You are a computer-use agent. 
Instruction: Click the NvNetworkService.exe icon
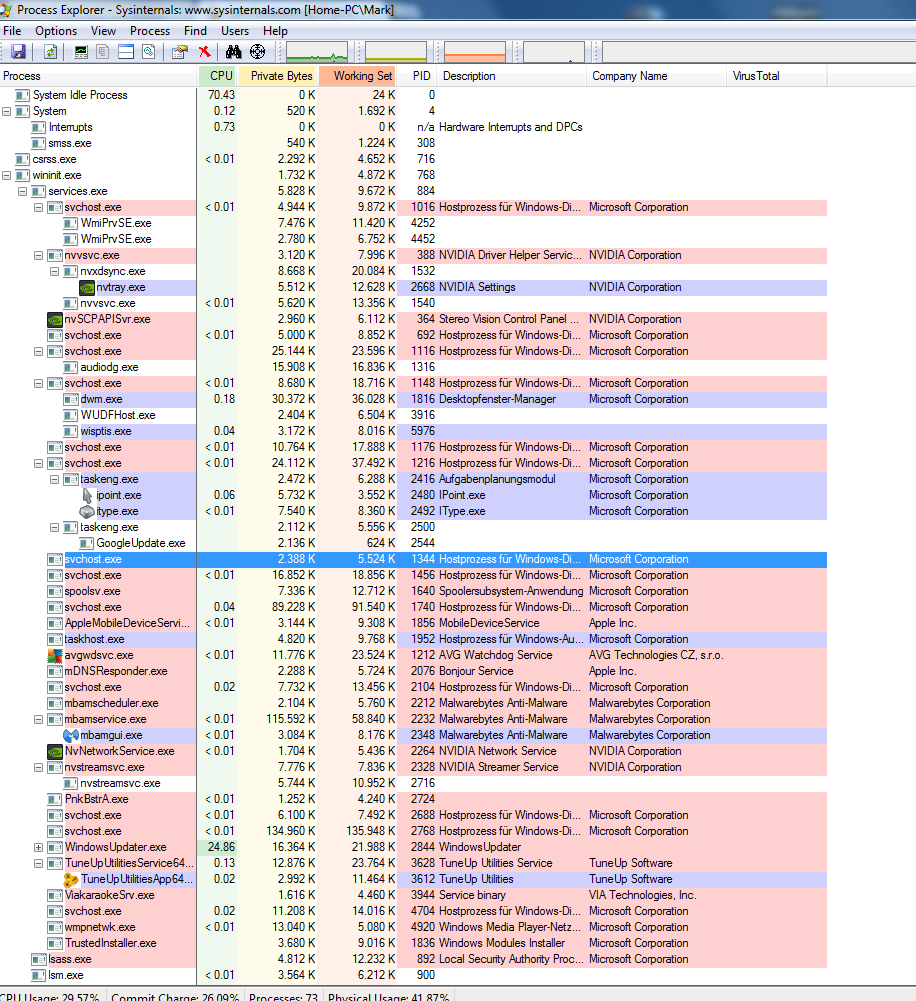coord(55,751)
